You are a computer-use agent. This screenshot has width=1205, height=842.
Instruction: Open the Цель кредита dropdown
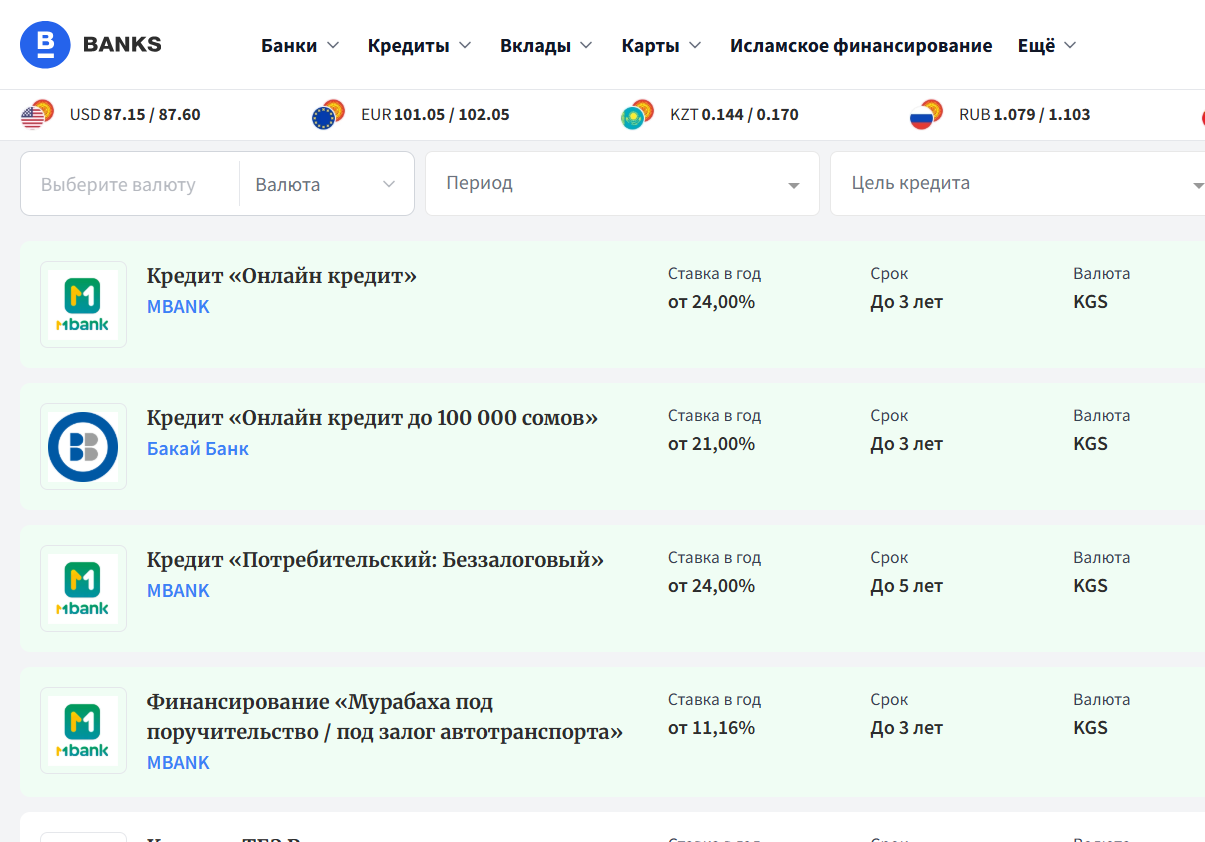coord(1018,184)
